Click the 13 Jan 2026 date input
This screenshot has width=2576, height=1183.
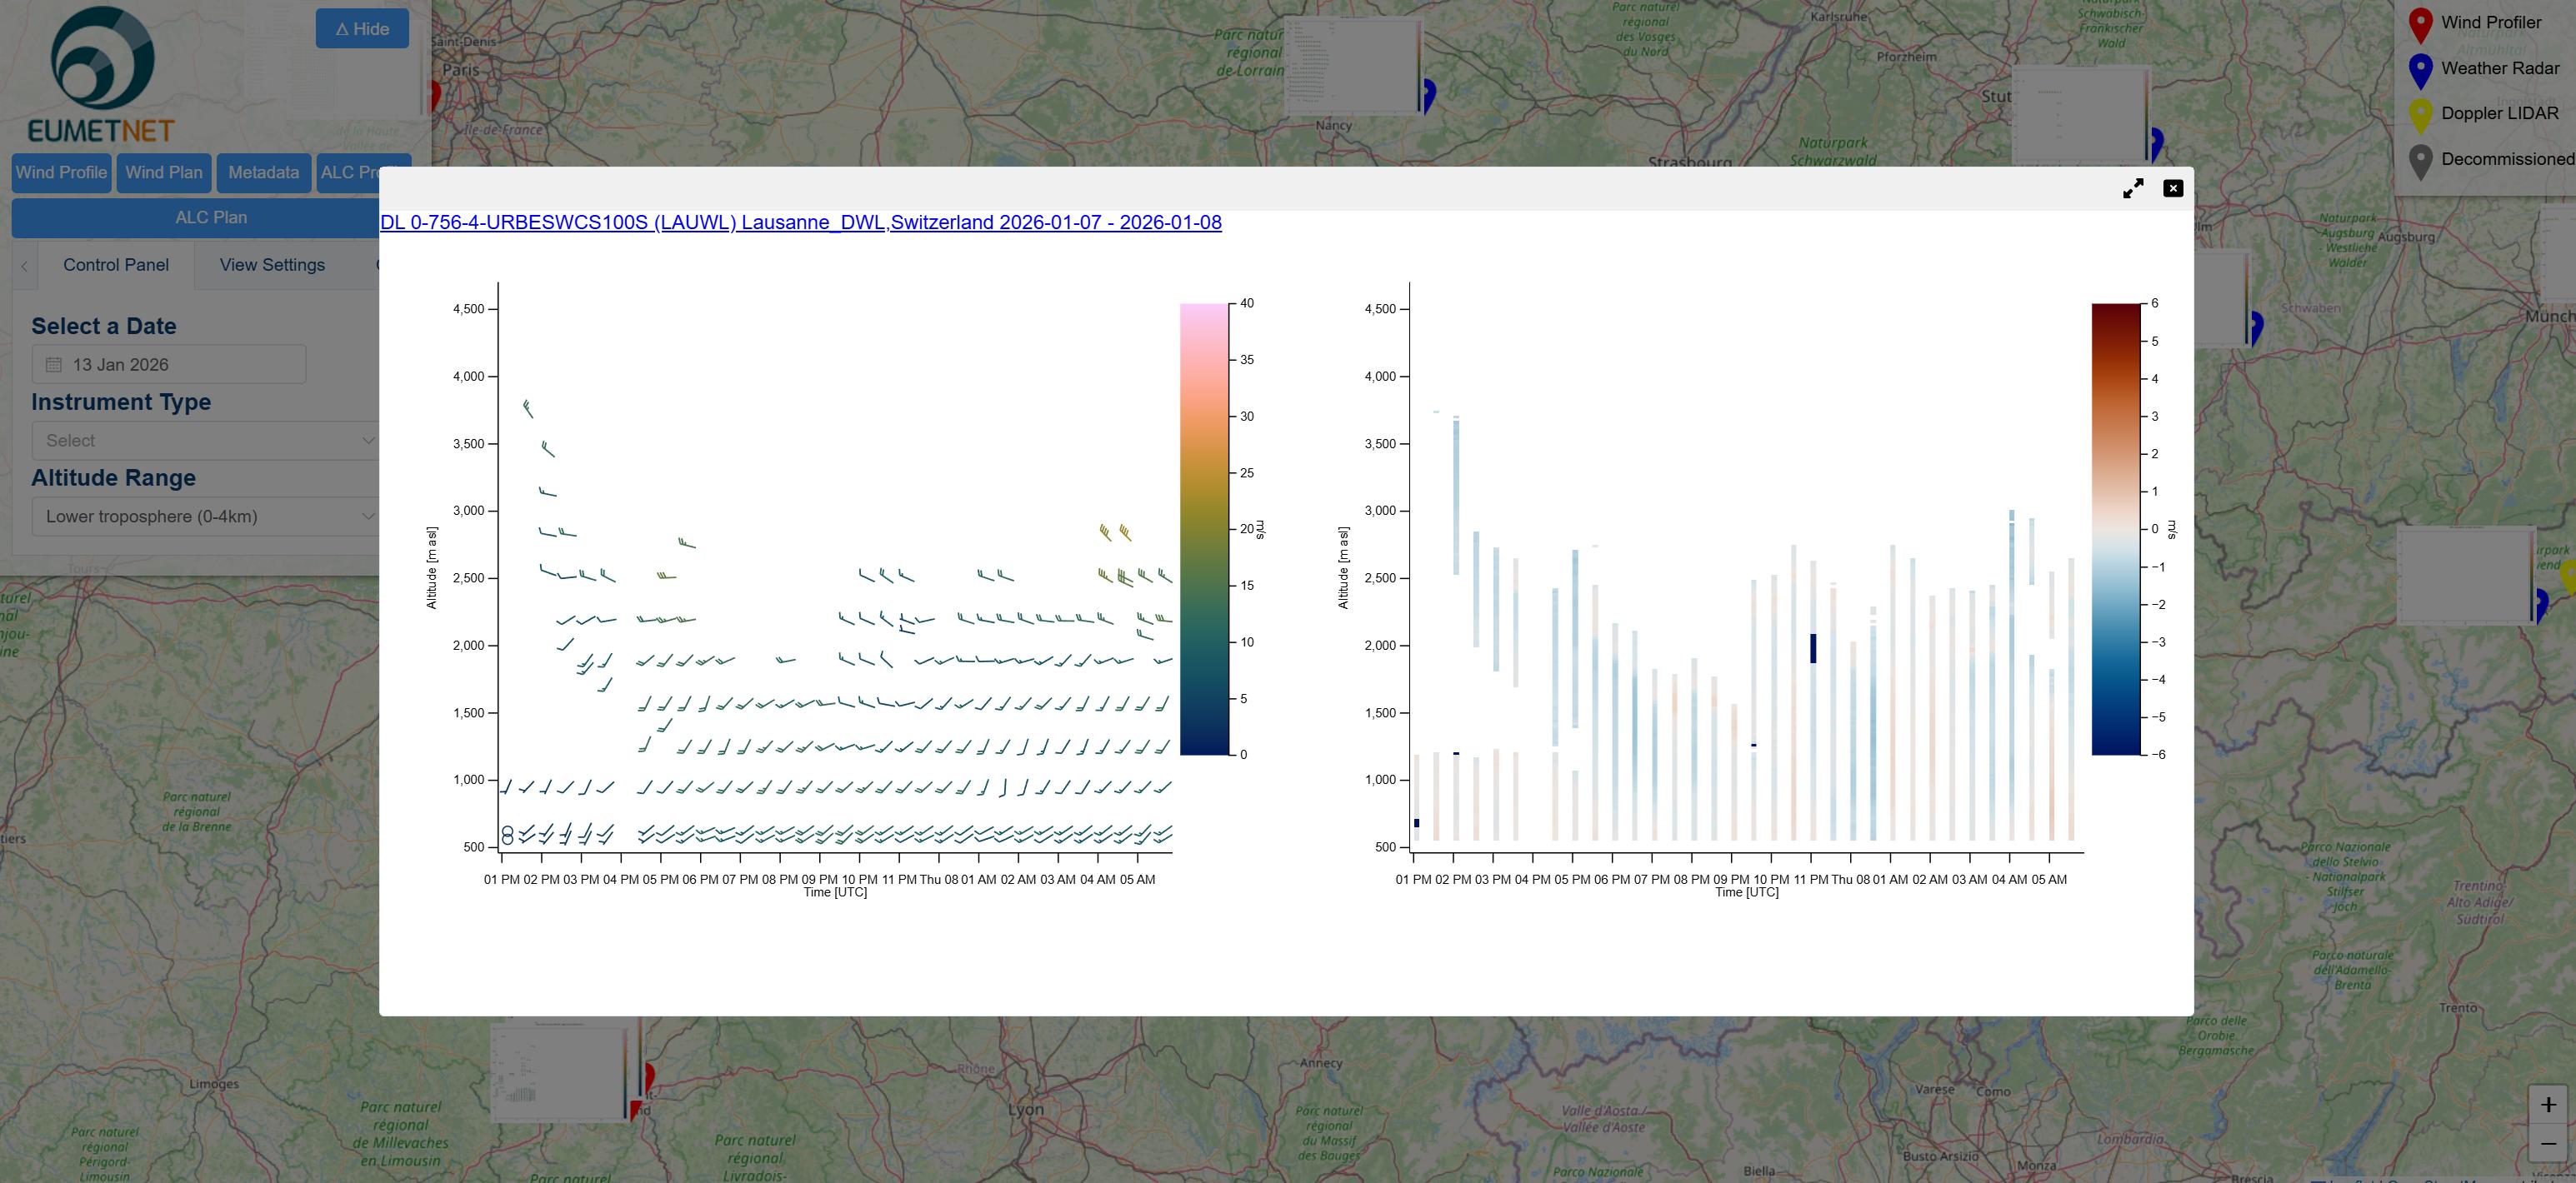[x=170, y=365]
